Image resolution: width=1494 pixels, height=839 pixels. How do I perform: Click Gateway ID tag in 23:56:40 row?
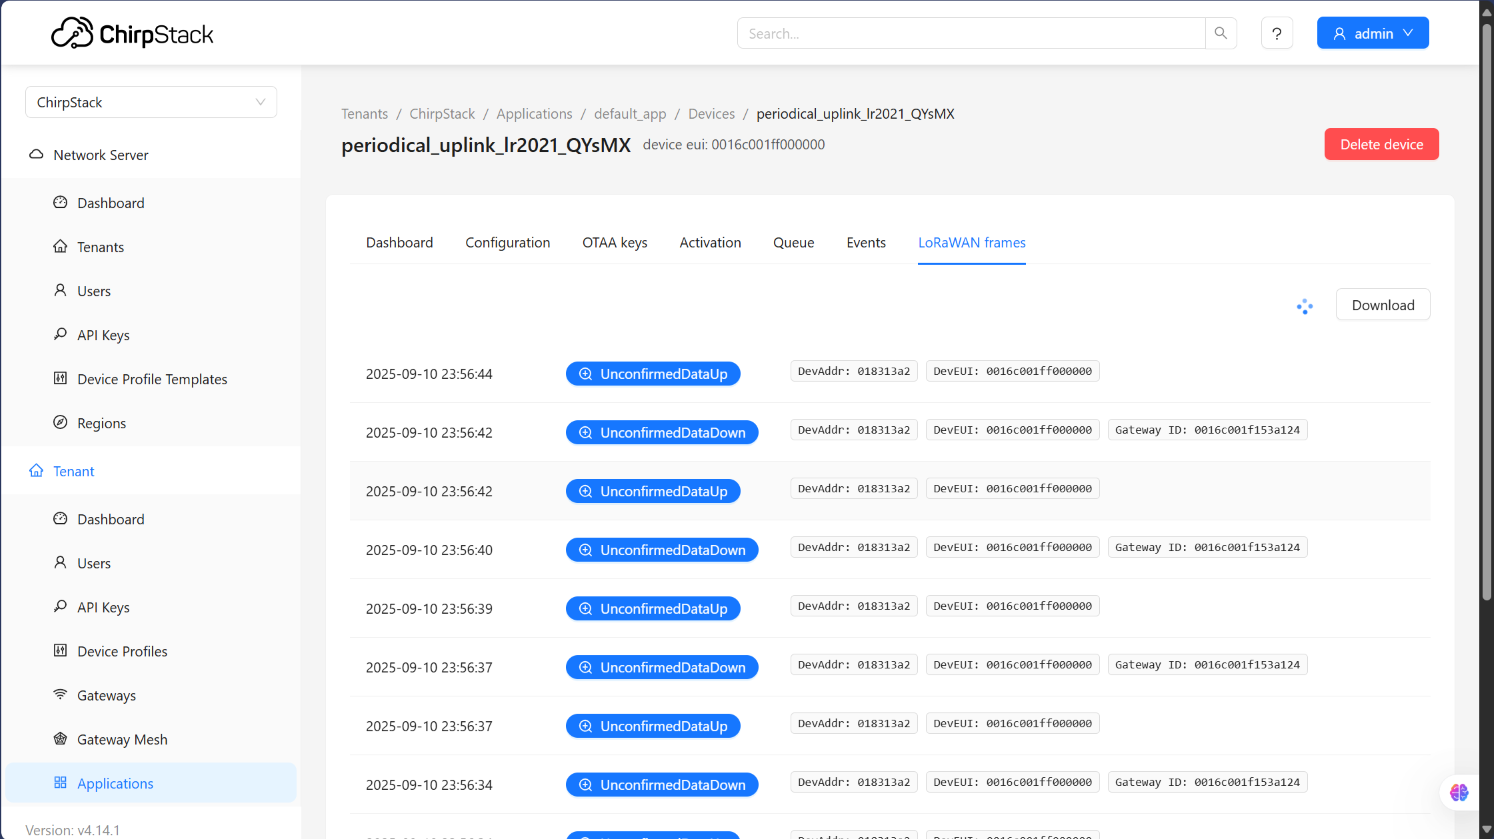1207,547
